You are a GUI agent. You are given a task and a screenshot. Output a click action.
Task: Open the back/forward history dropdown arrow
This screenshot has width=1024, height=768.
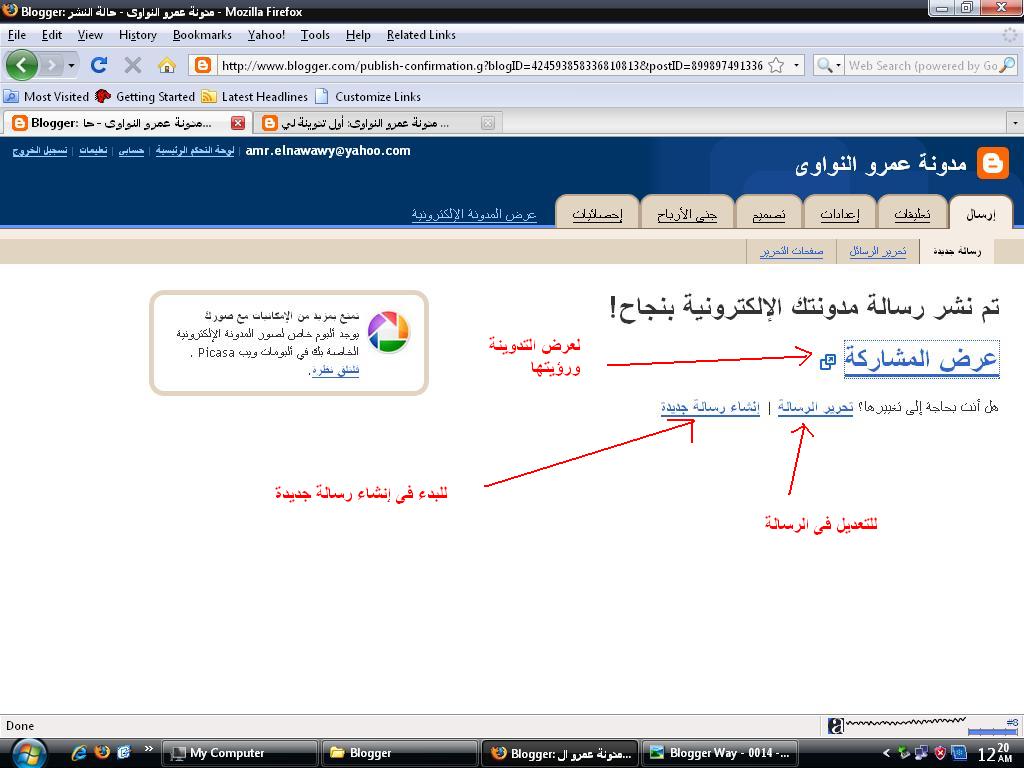[x=71, y=65]
